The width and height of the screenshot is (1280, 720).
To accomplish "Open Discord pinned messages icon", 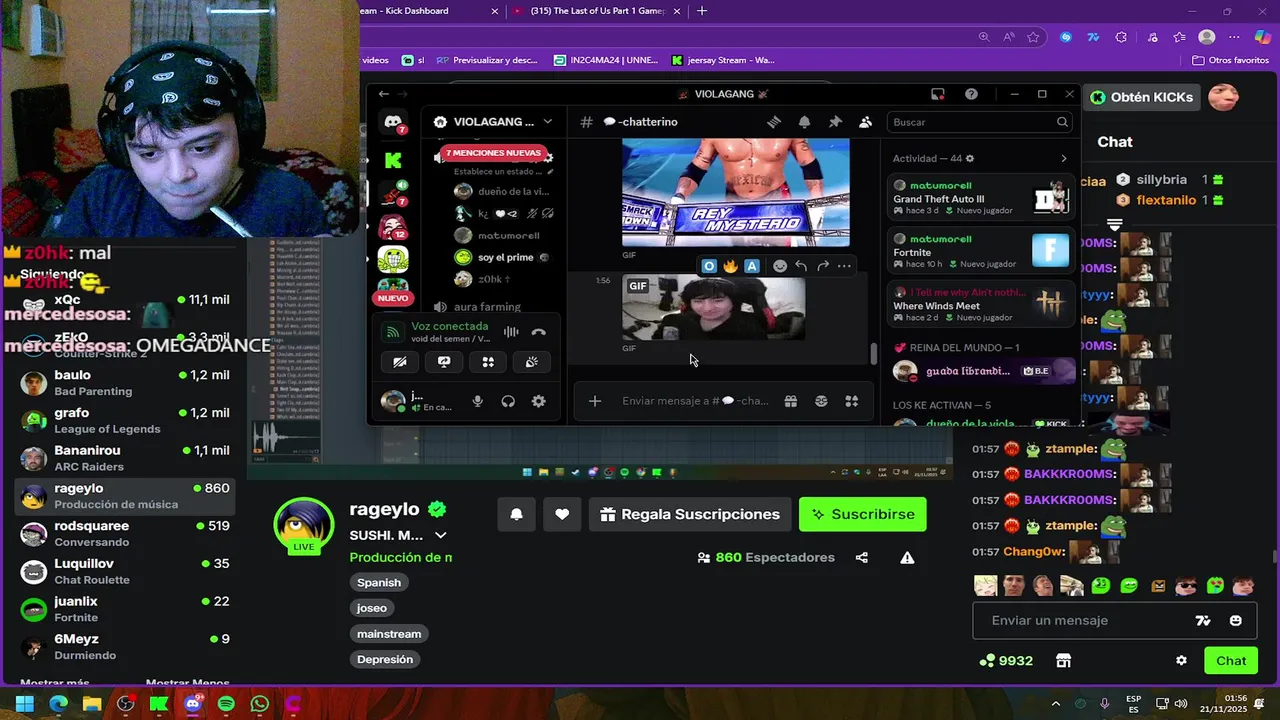I will [835, 122].
